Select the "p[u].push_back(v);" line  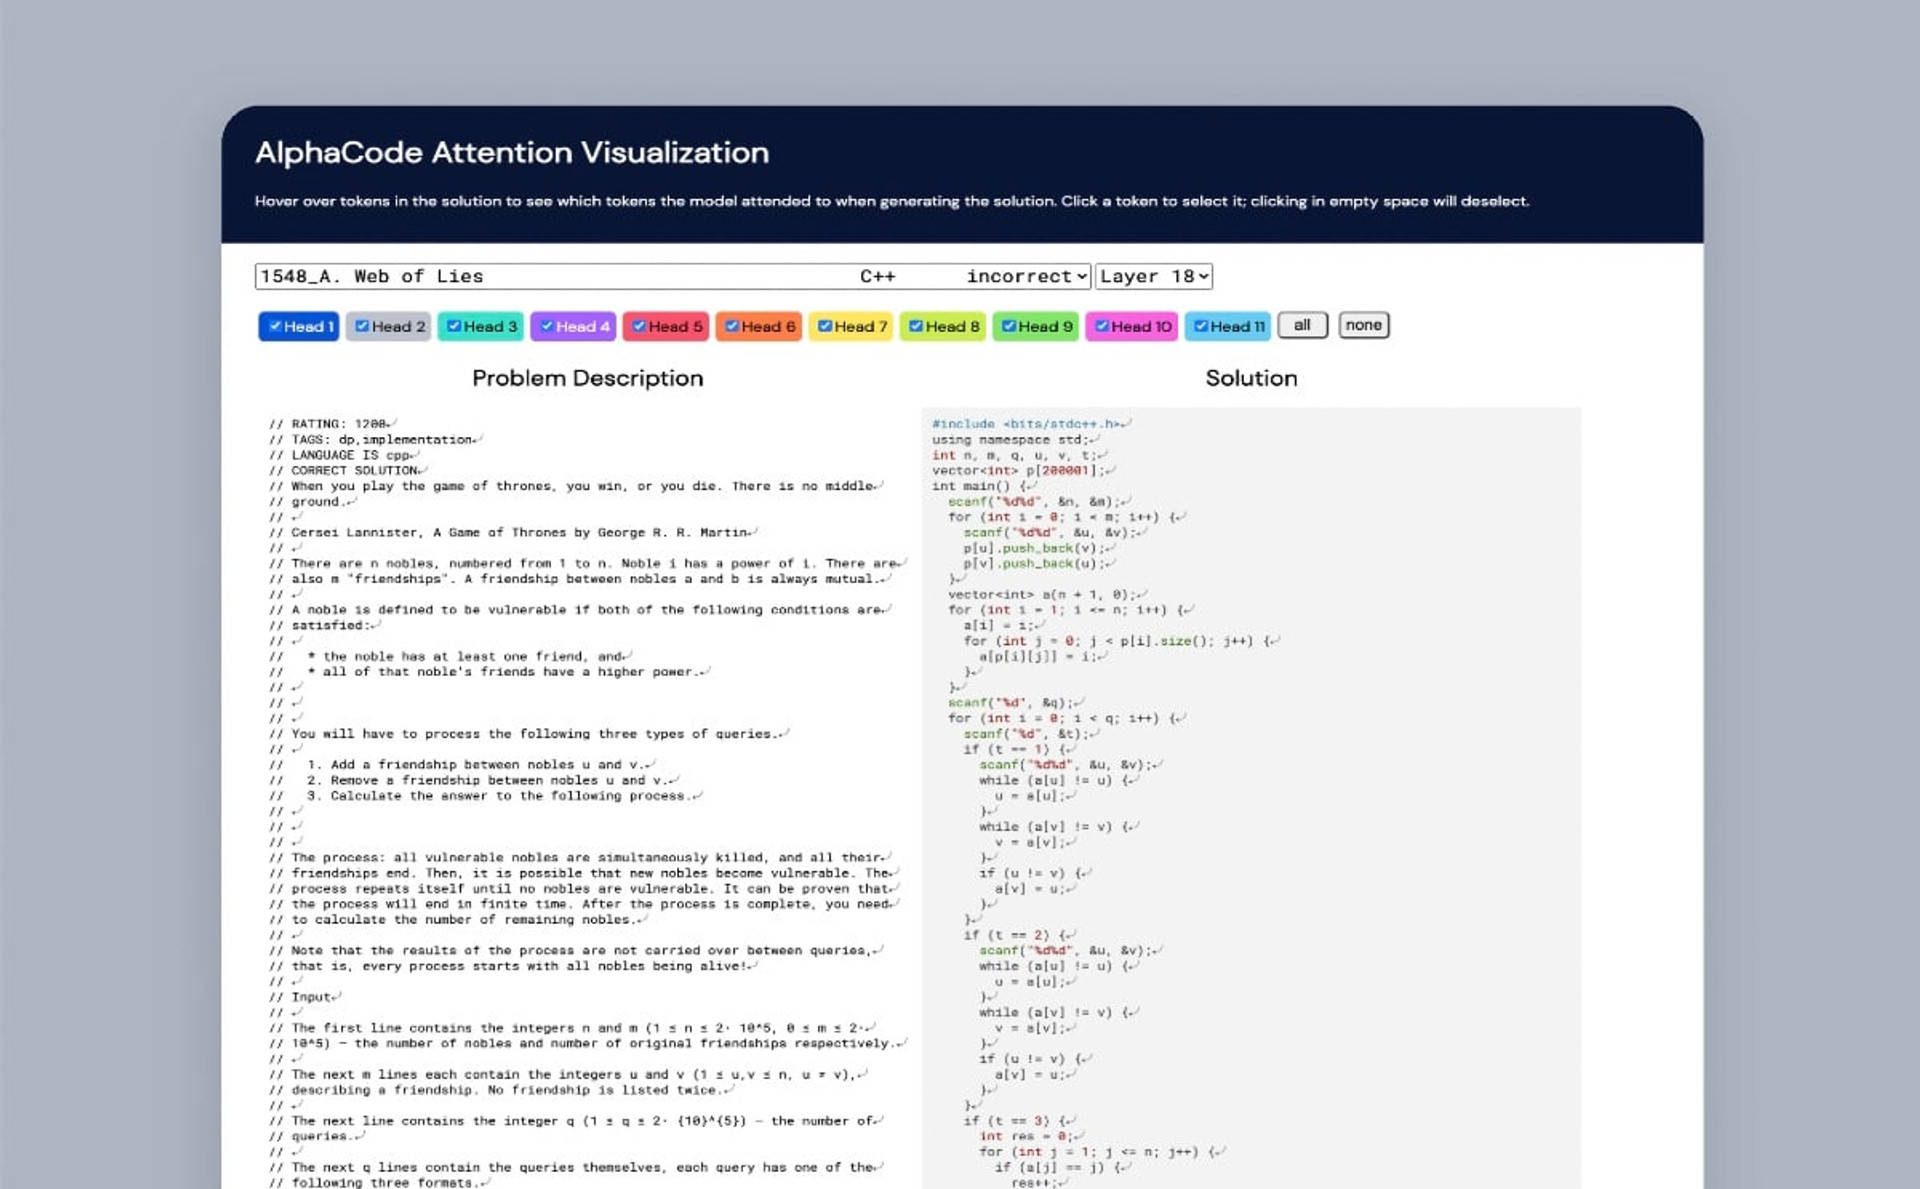[1034, 548]
